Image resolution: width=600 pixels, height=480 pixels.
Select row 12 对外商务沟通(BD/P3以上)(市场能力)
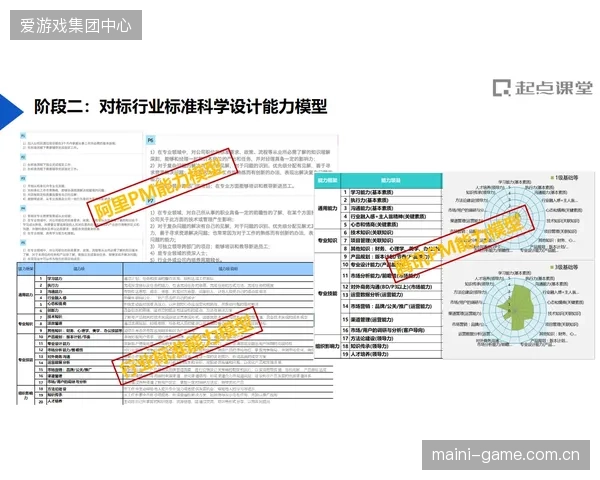pyautogui.click(x=391, y=287)
